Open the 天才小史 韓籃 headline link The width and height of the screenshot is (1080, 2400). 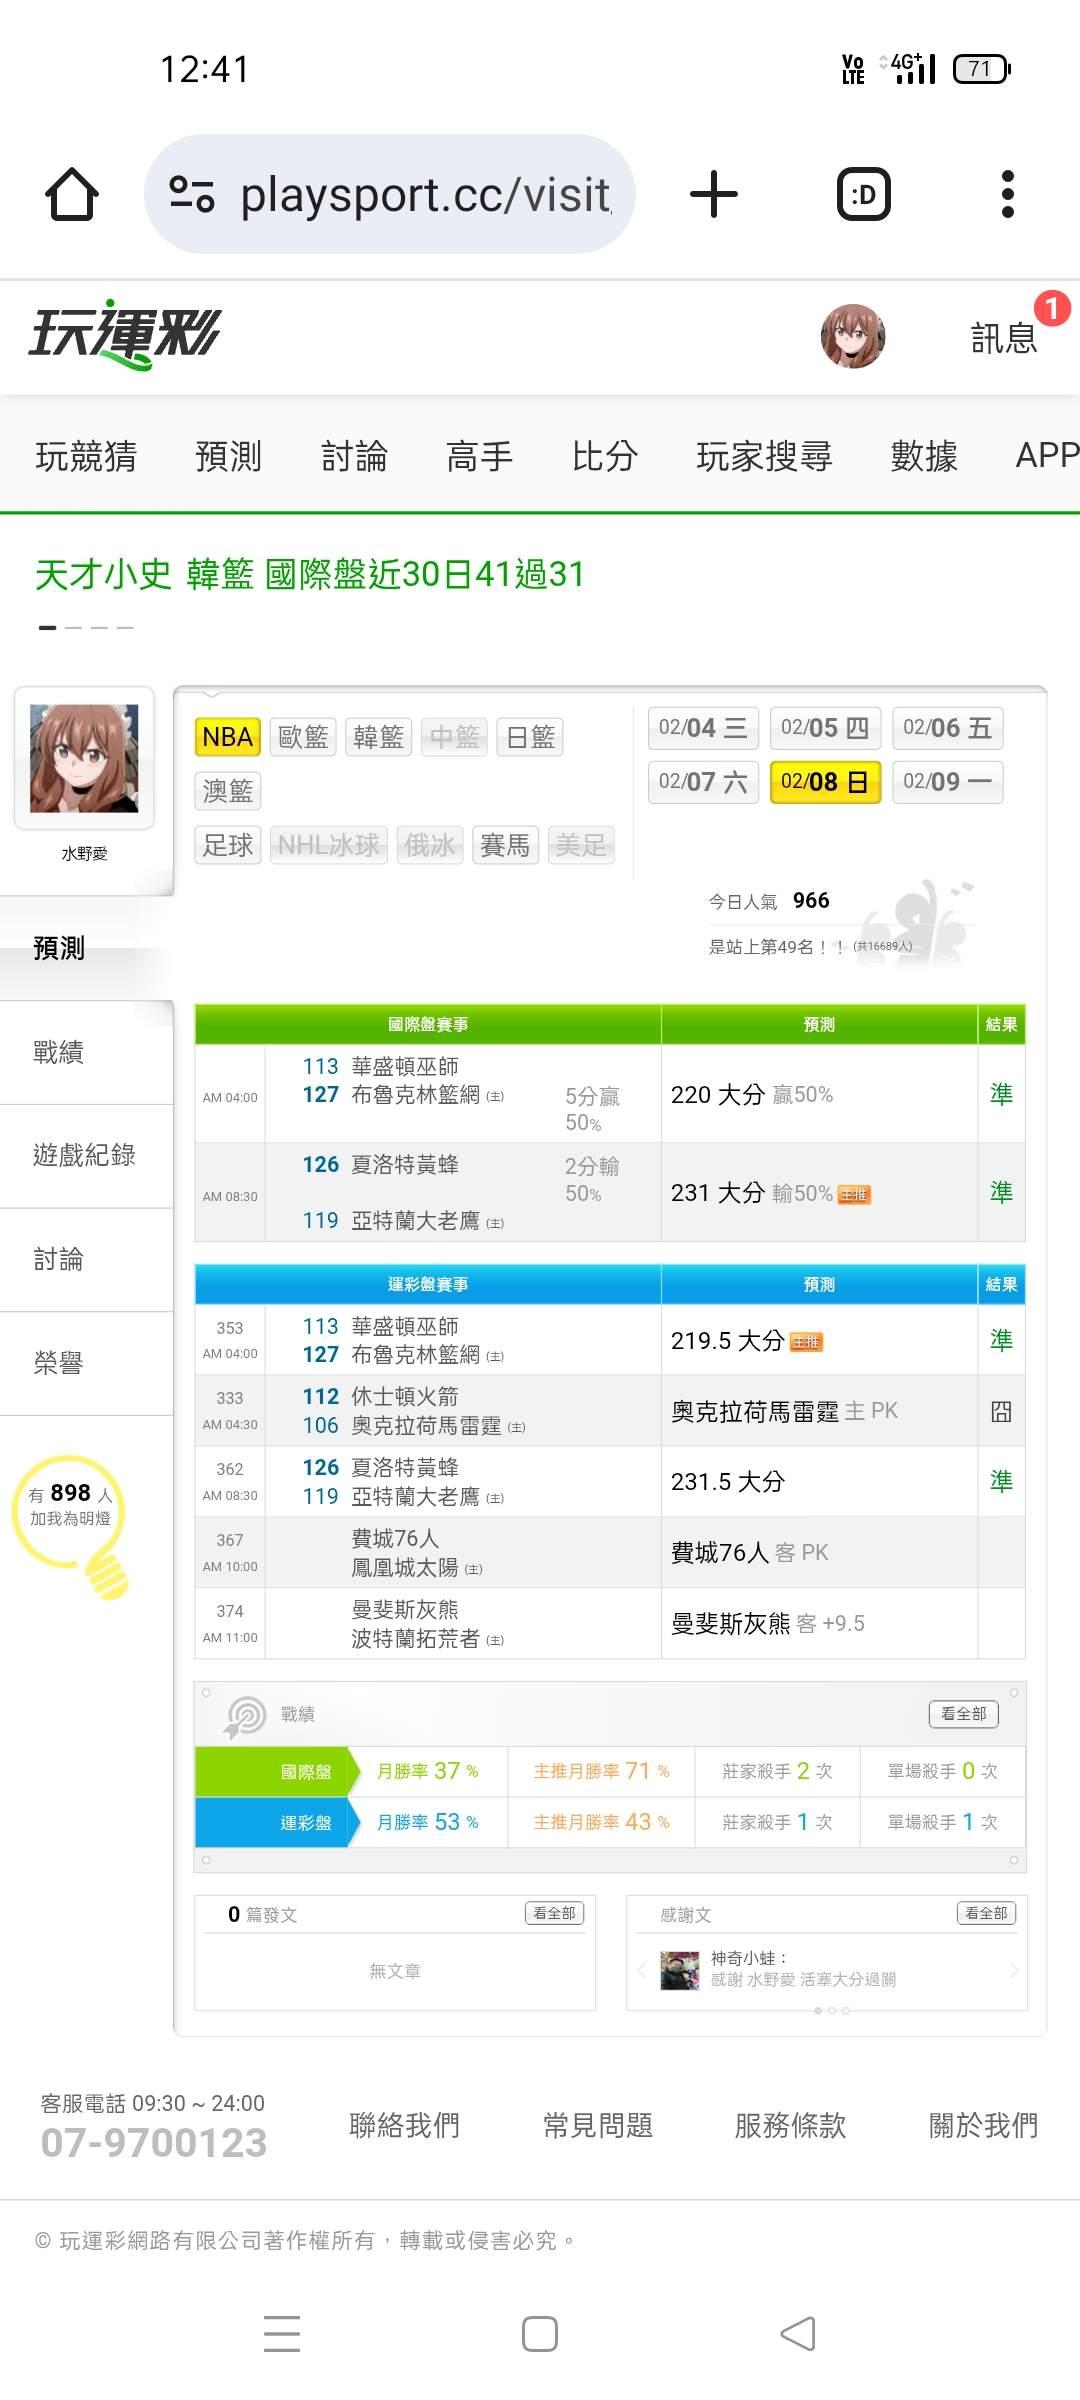(x=310, y=574)
